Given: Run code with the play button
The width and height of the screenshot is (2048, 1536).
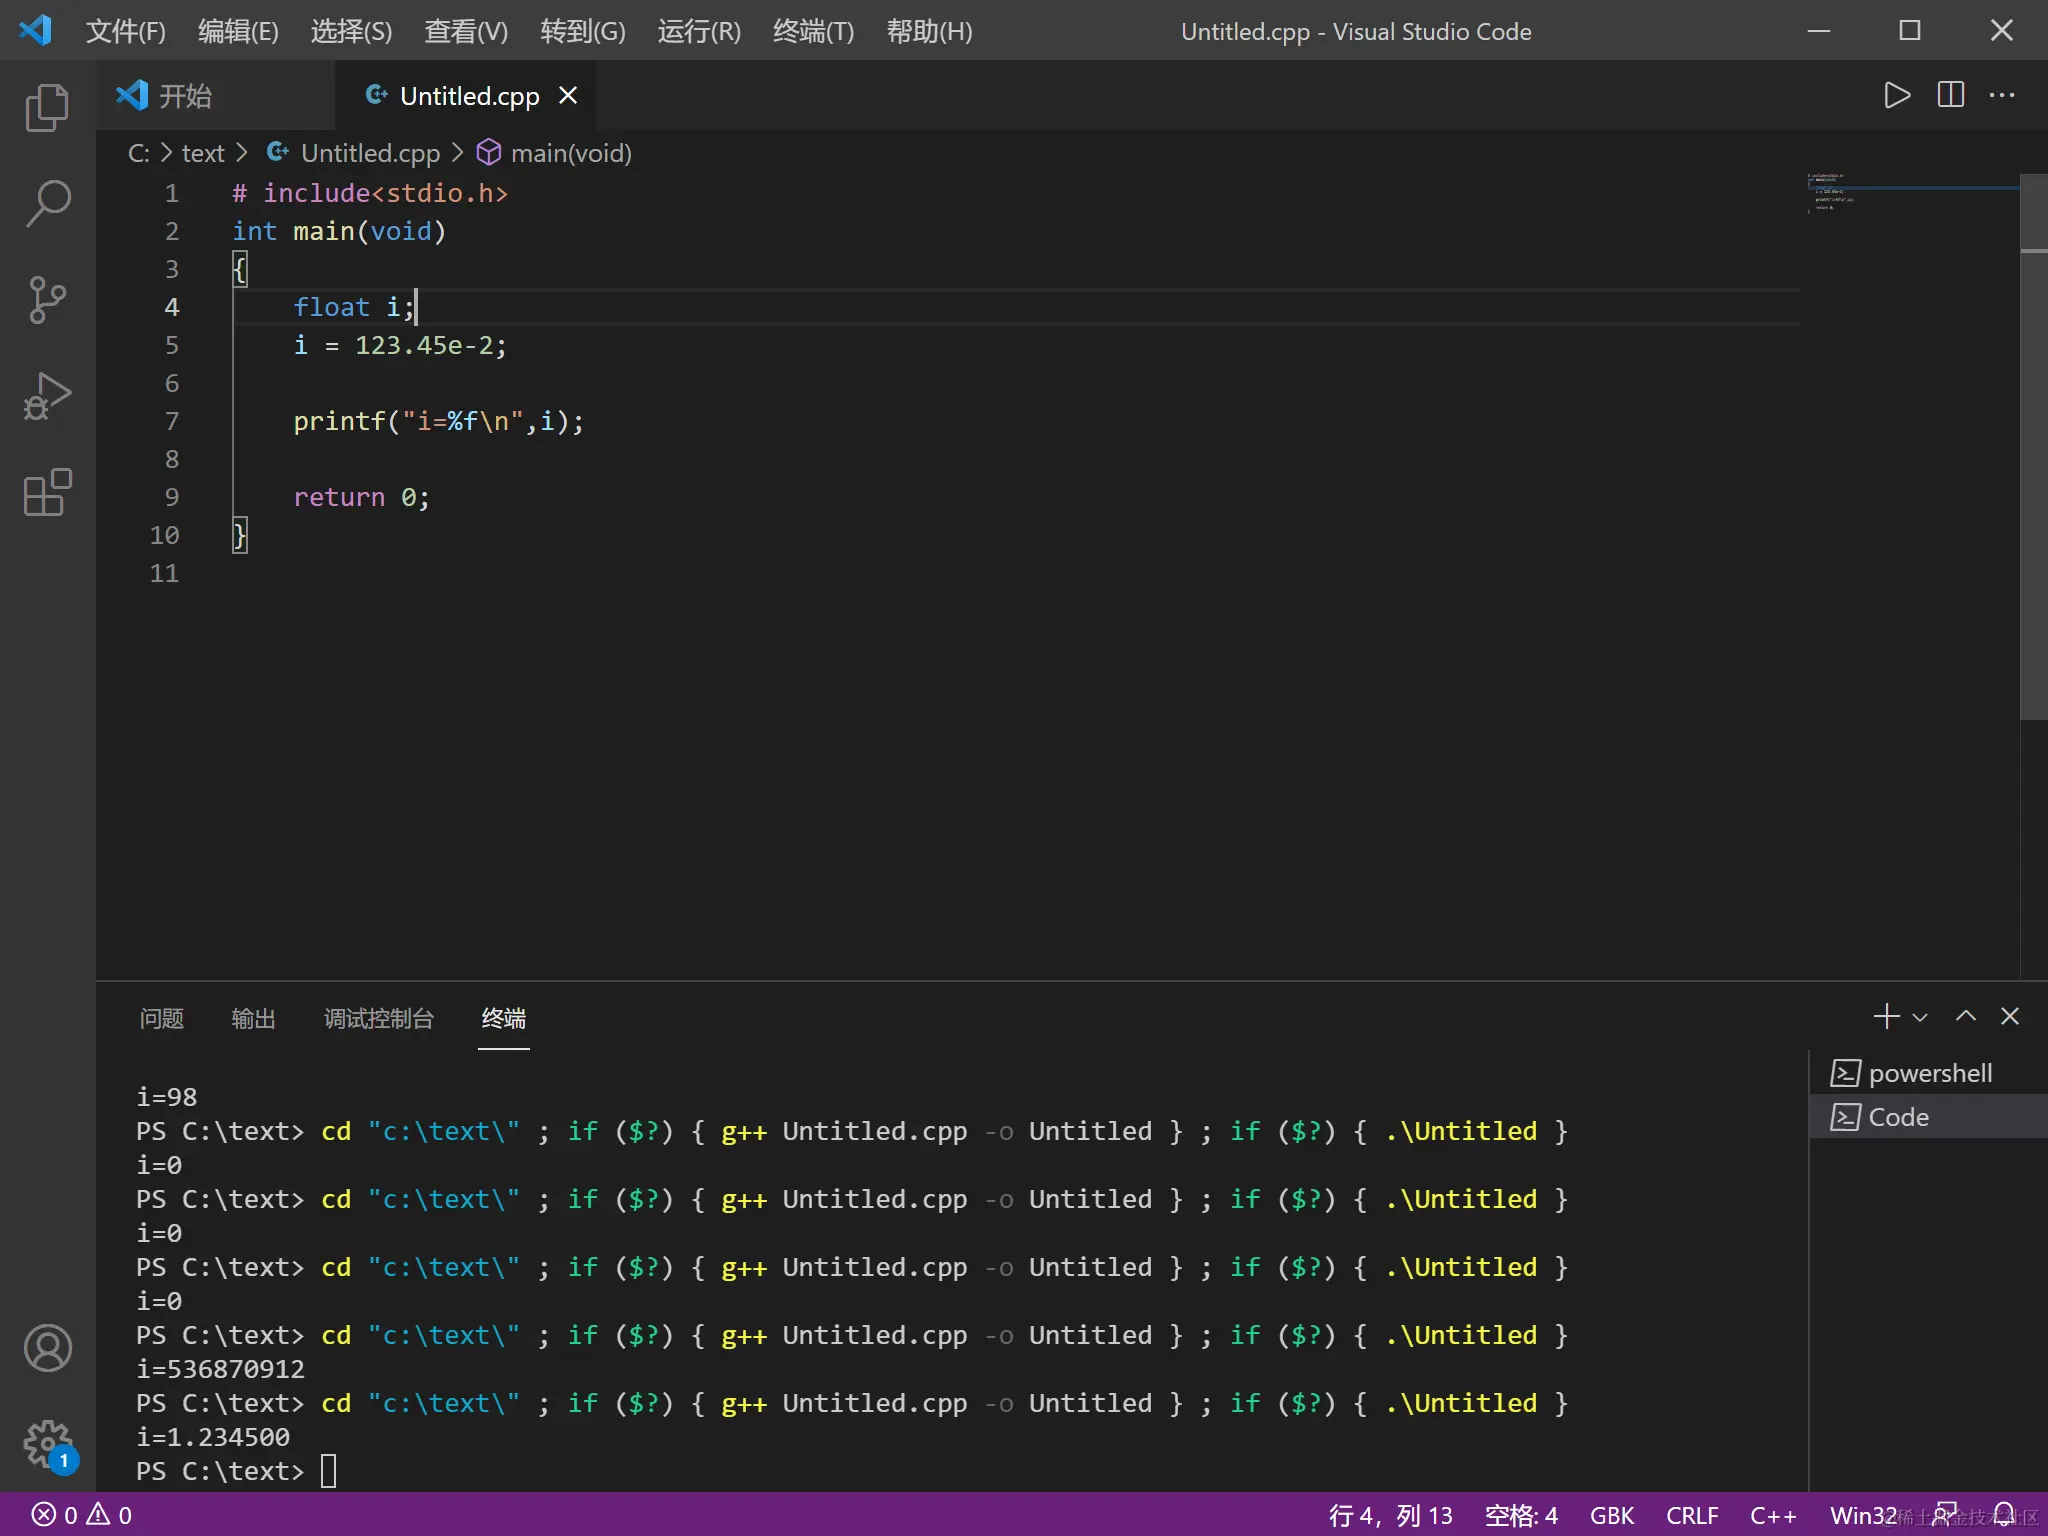Looking at the screenshot, I should (1896, 95).
